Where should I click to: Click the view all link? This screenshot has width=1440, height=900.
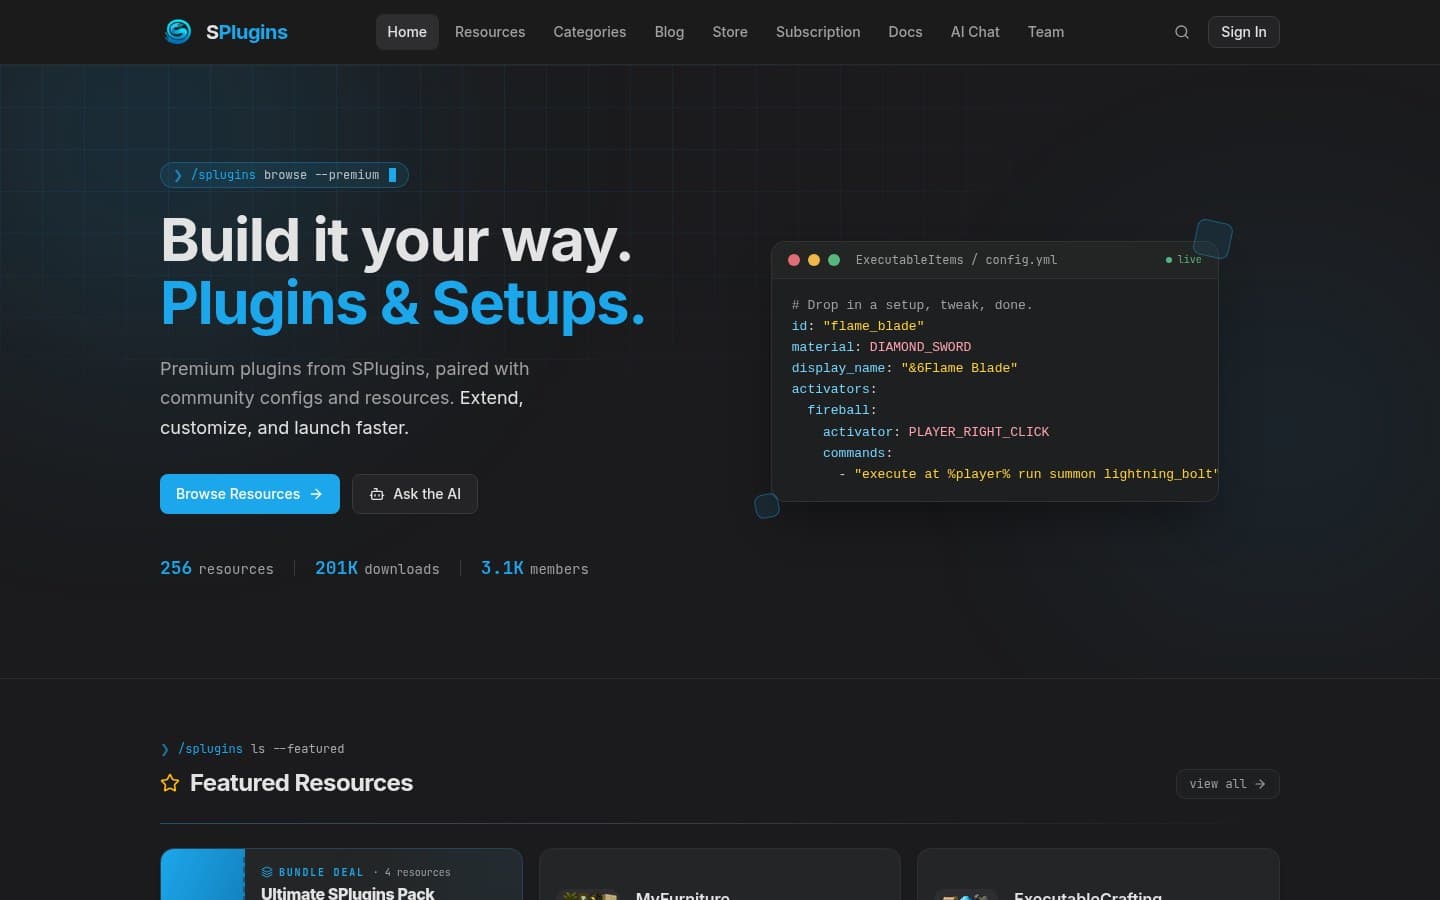(x=1228, y=784)
